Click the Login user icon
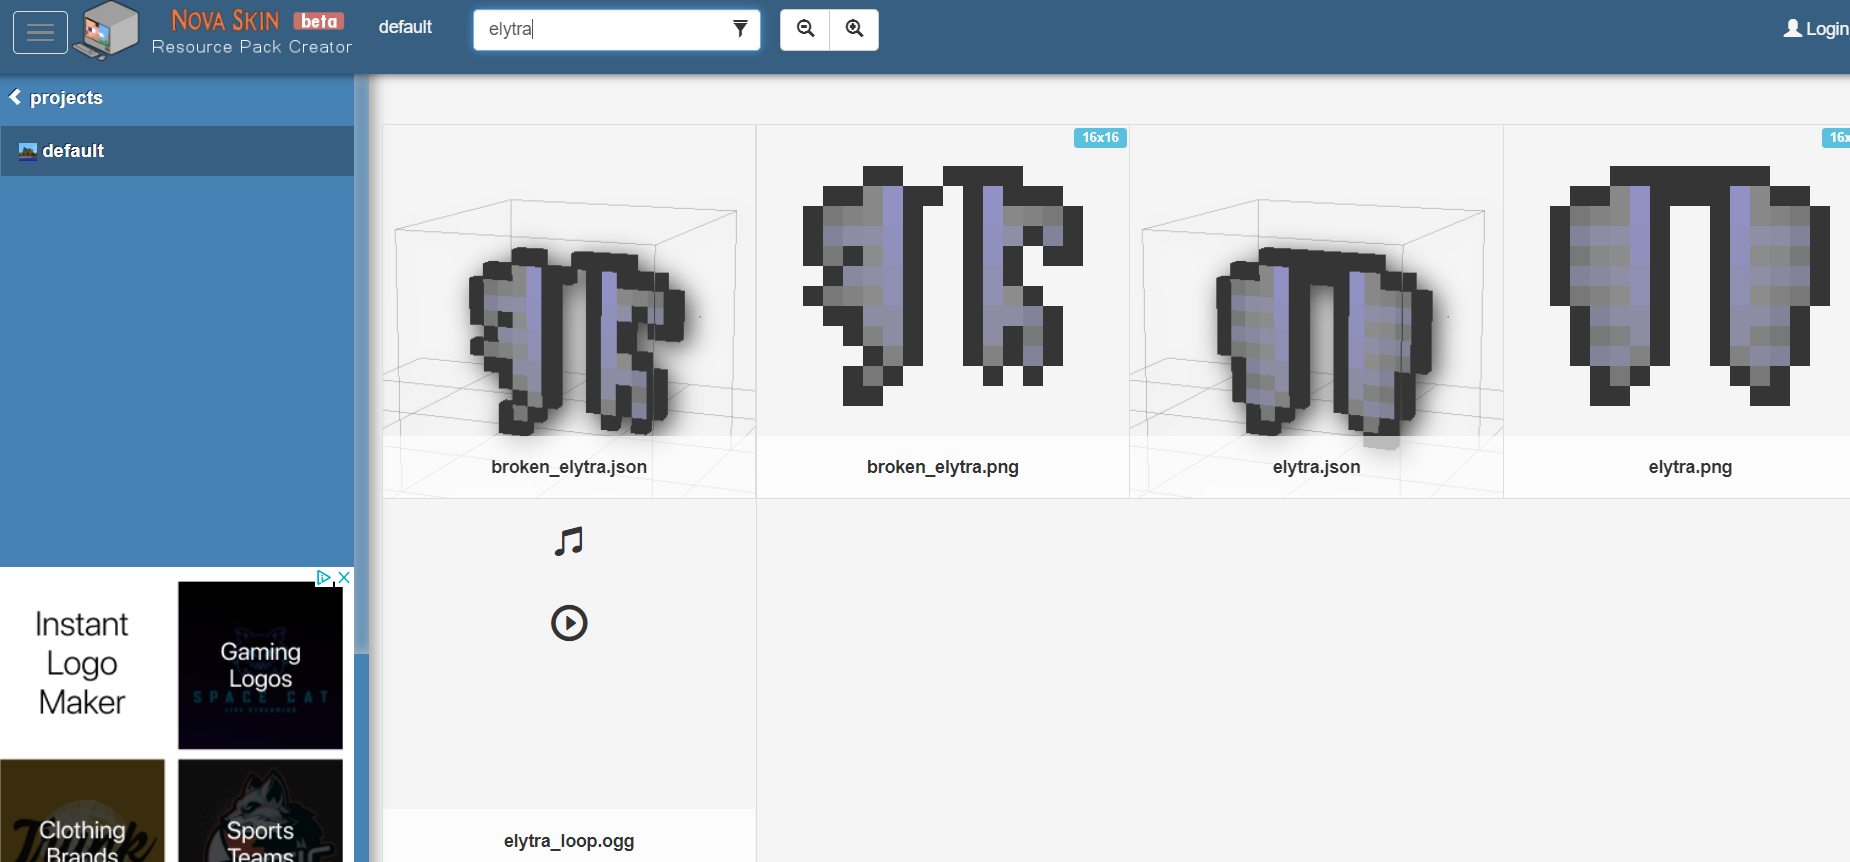 pos(1792,29)
